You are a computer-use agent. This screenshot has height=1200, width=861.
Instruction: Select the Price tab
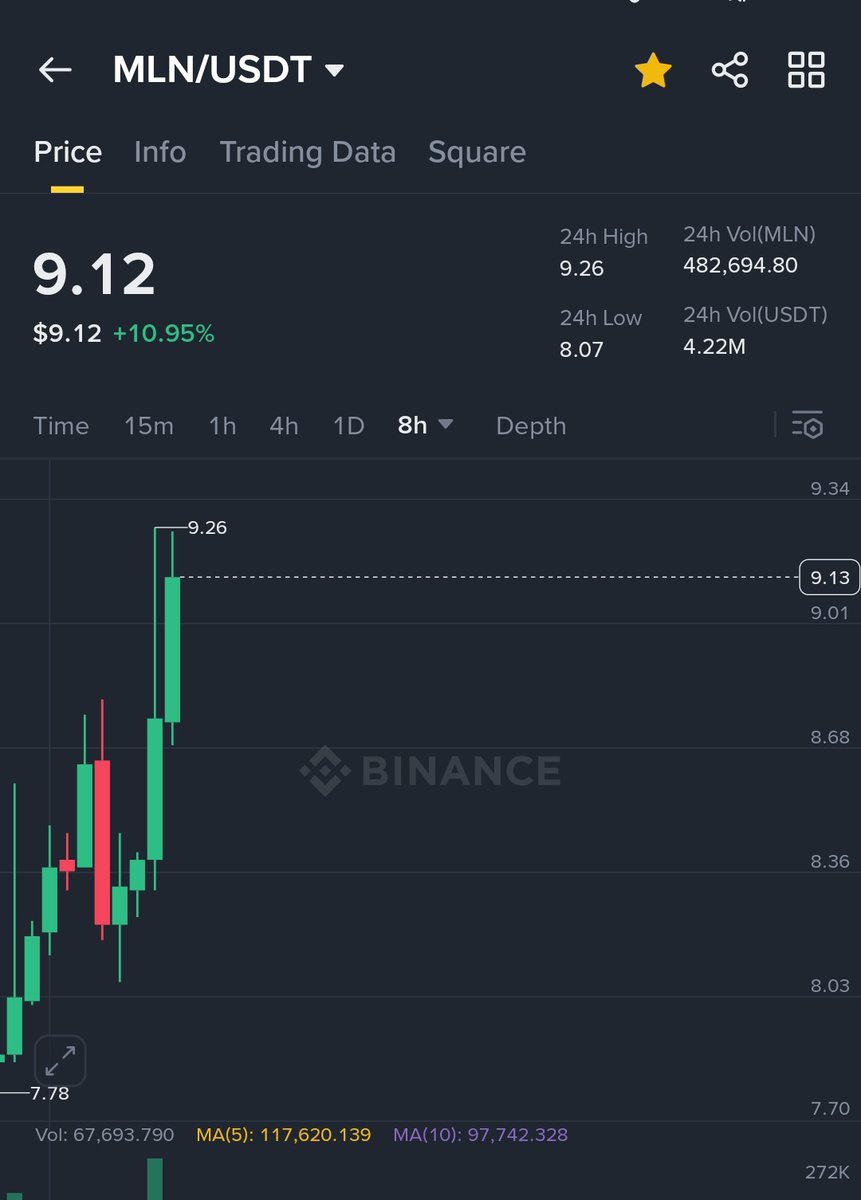point(68,152)
